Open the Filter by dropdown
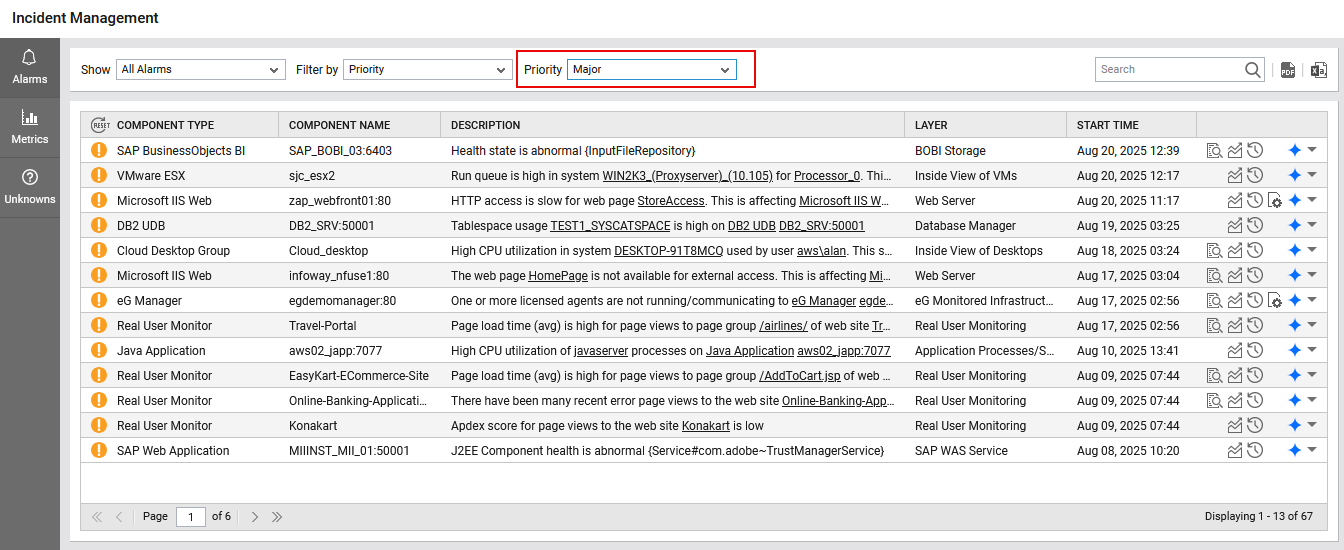The image size is (1344, 550). pyautogui.click(x=427, y=70)
